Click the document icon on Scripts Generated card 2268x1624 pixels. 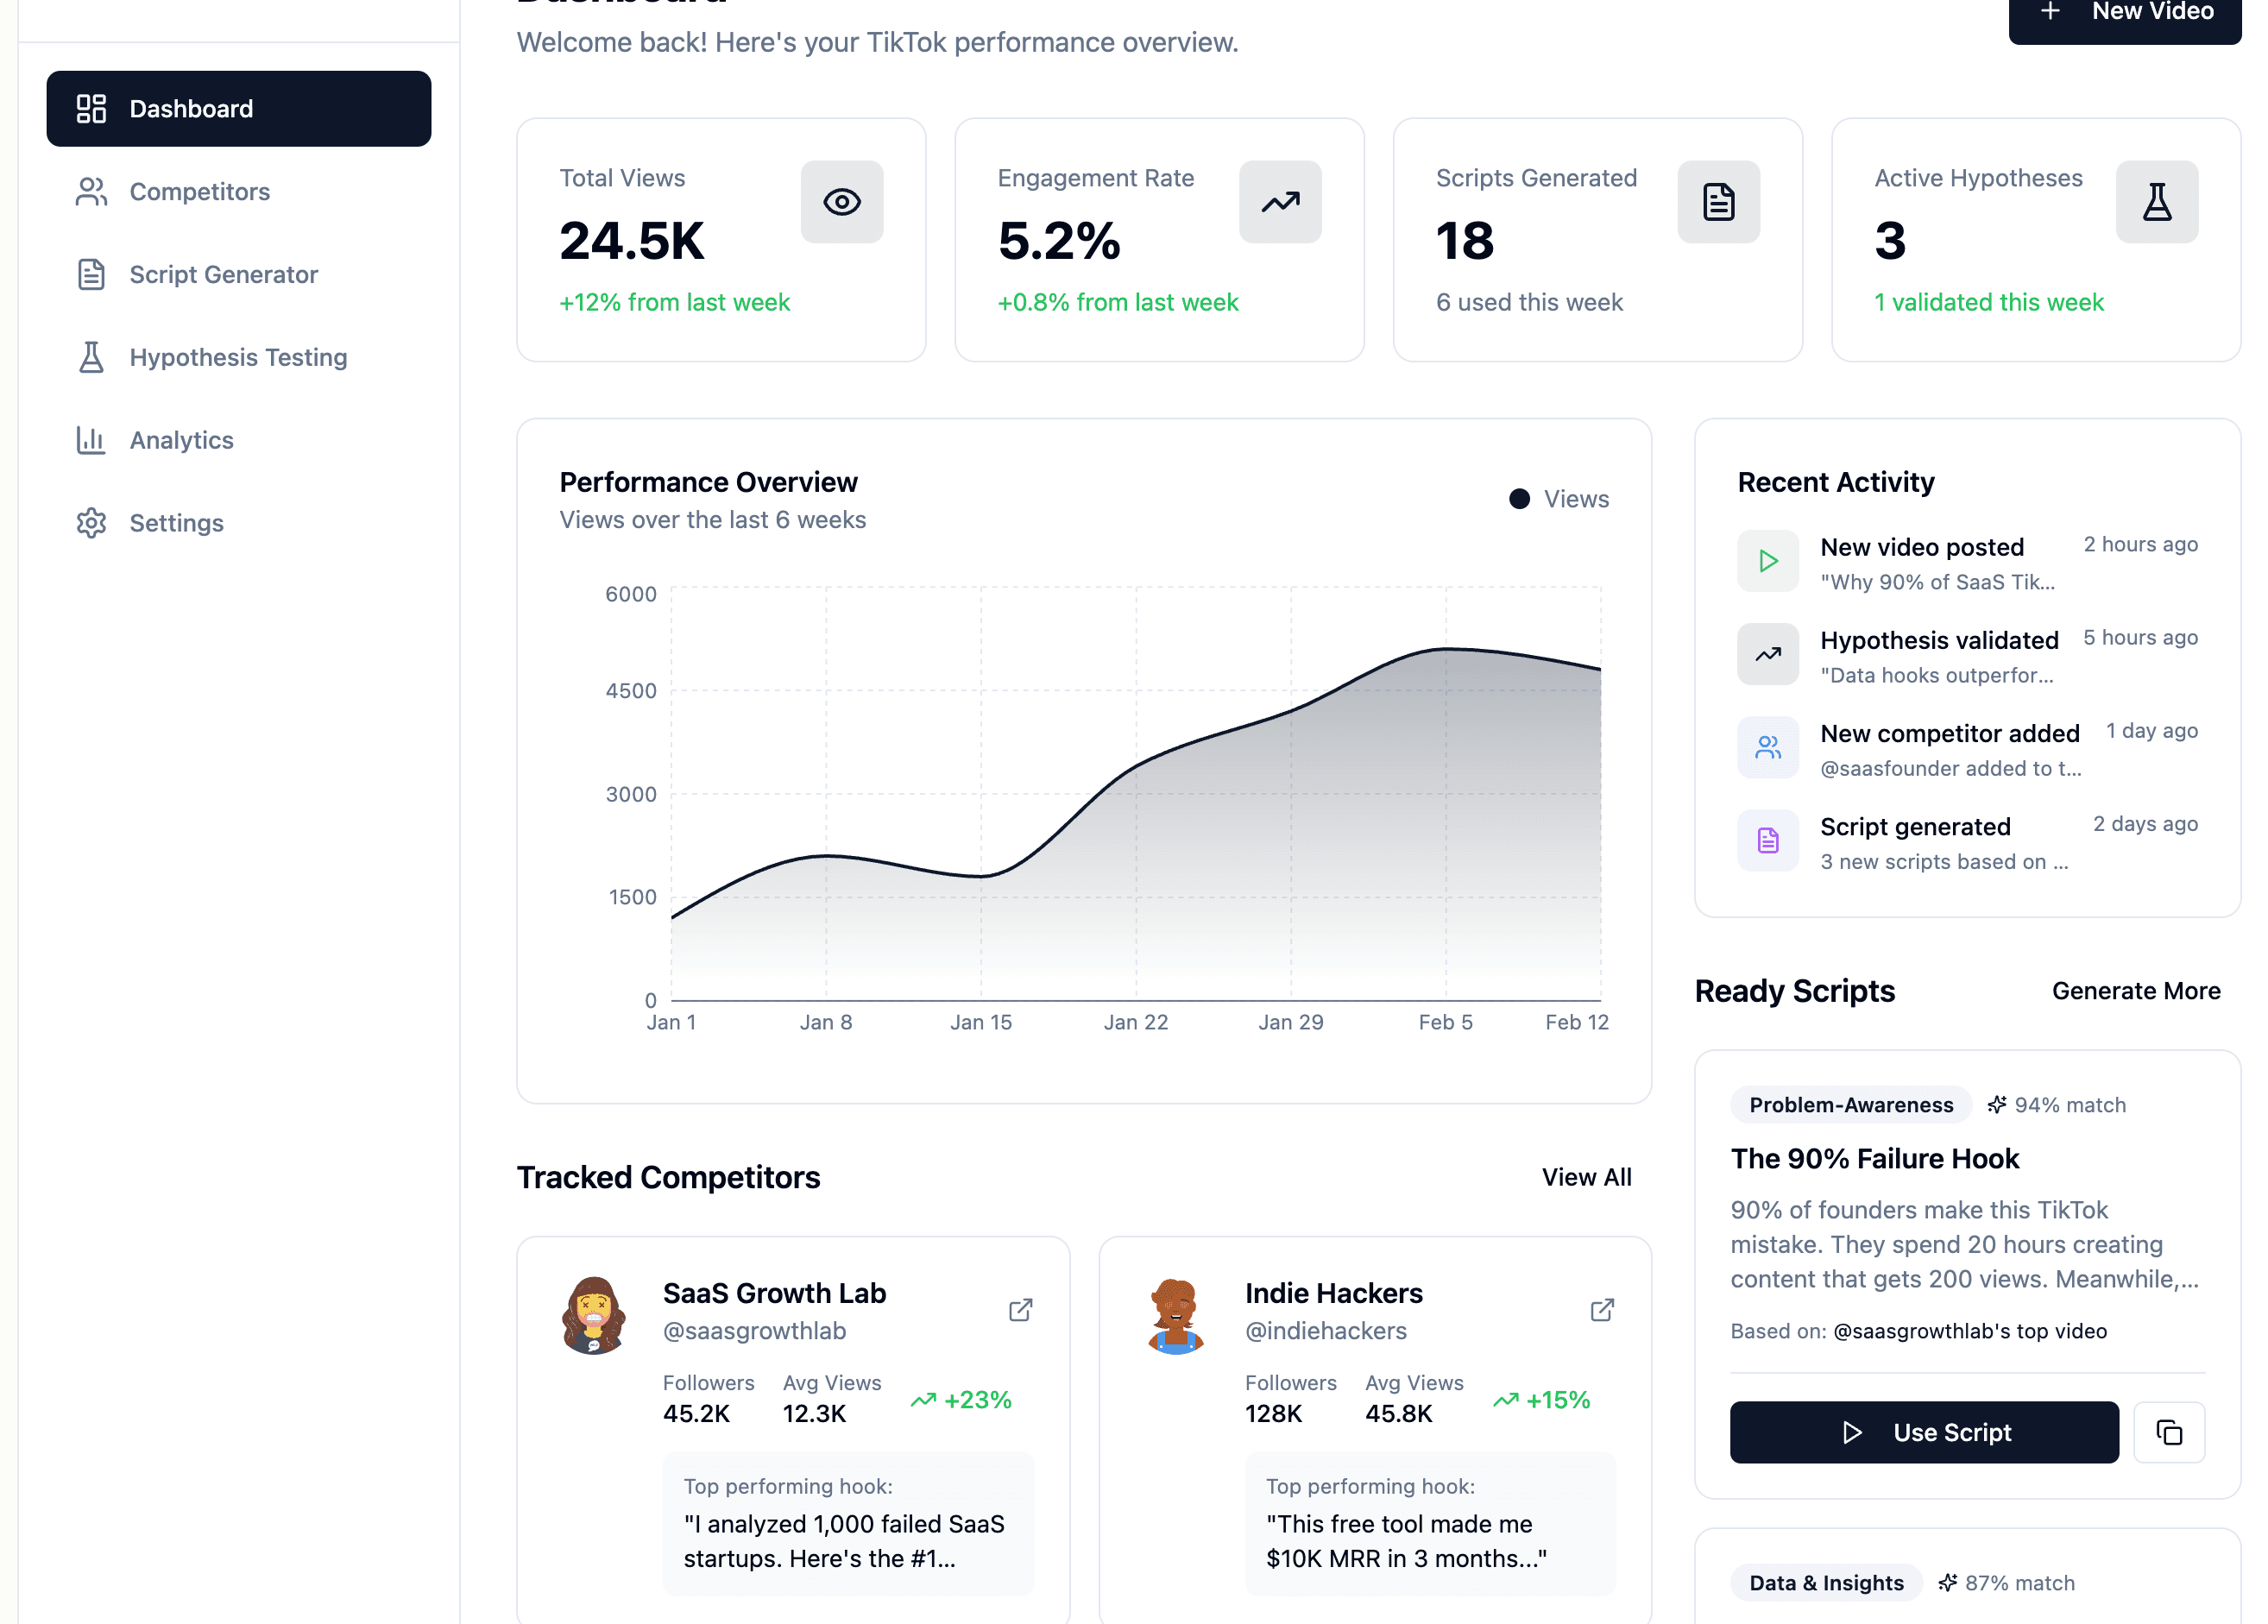tap(1718, 202)
